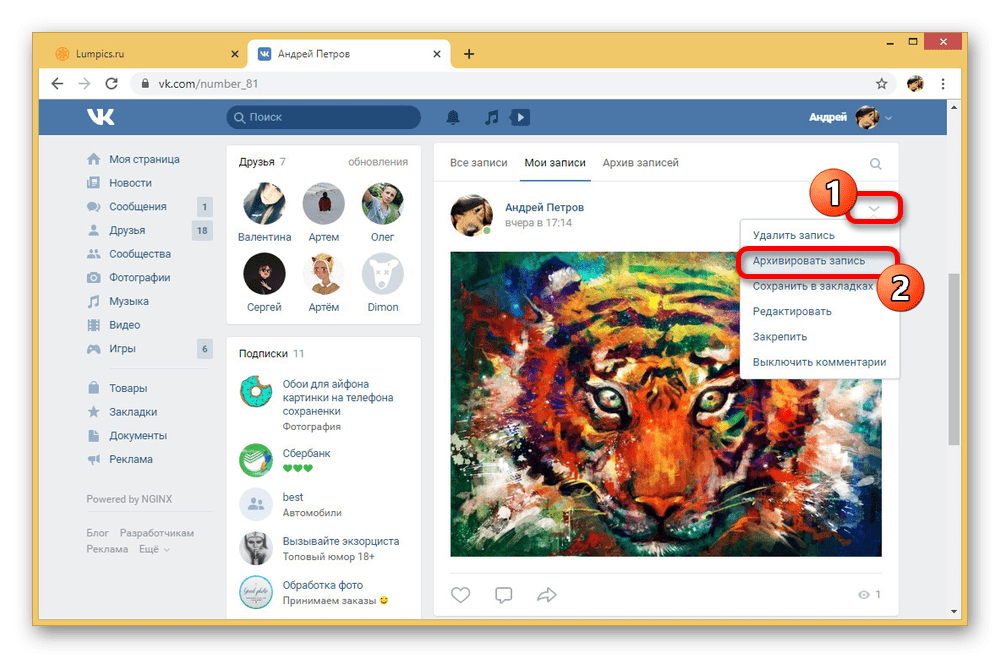Viewport: 1000px width, 658px height.
Task: Open the tiger painting image
Action: [666, 404]
